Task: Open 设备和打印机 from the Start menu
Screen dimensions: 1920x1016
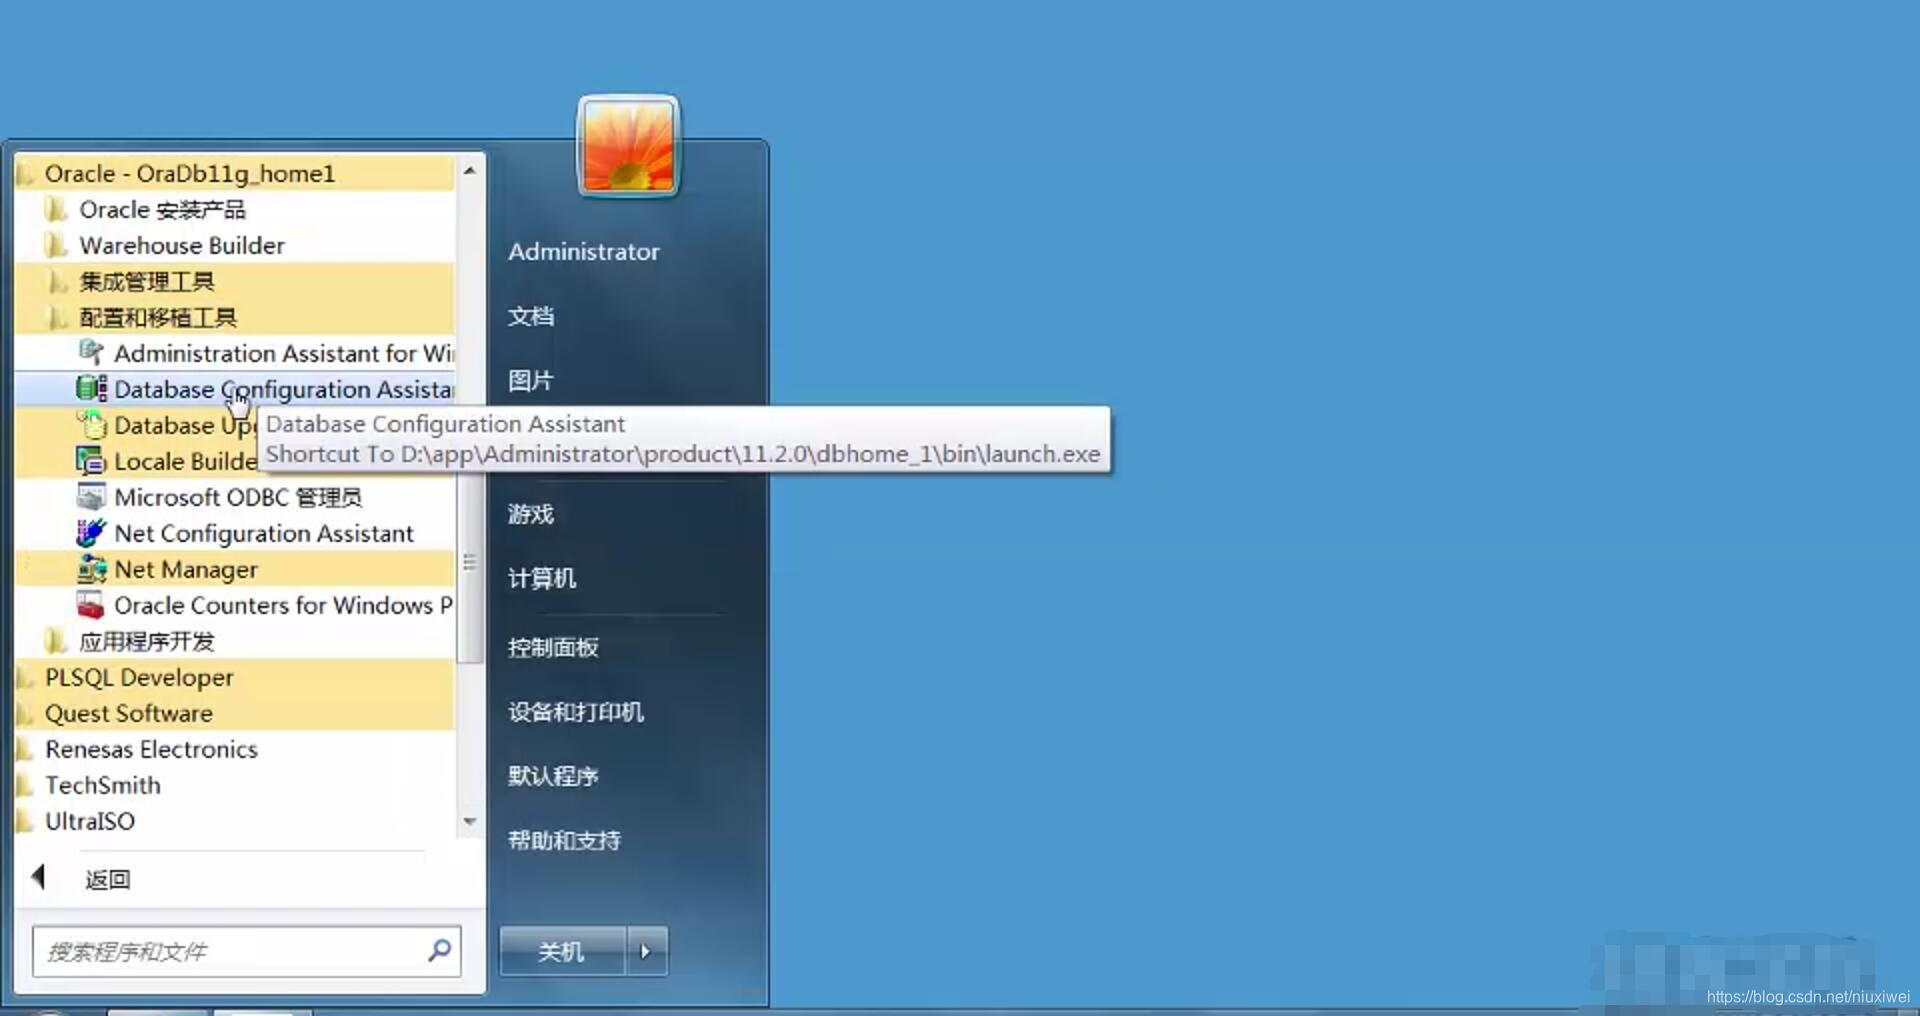Action: (576, 712)
